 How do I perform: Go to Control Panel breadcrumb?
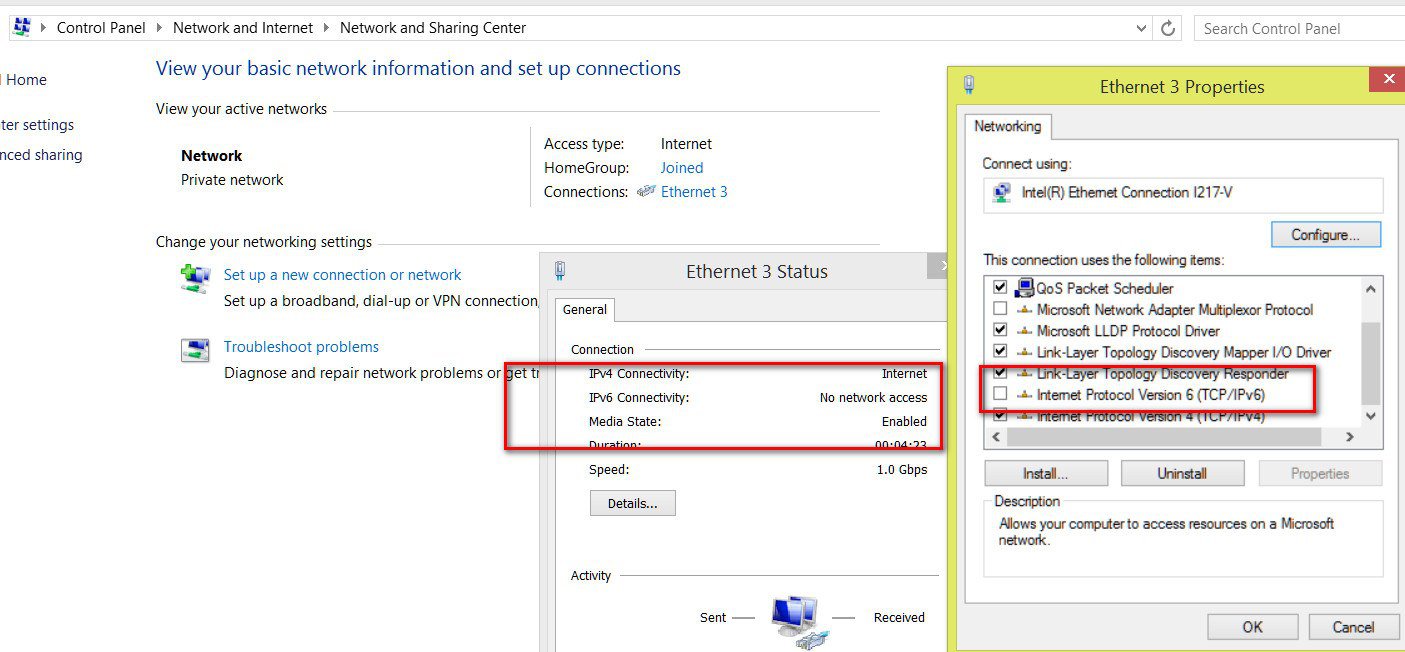(x=101, y=28)
